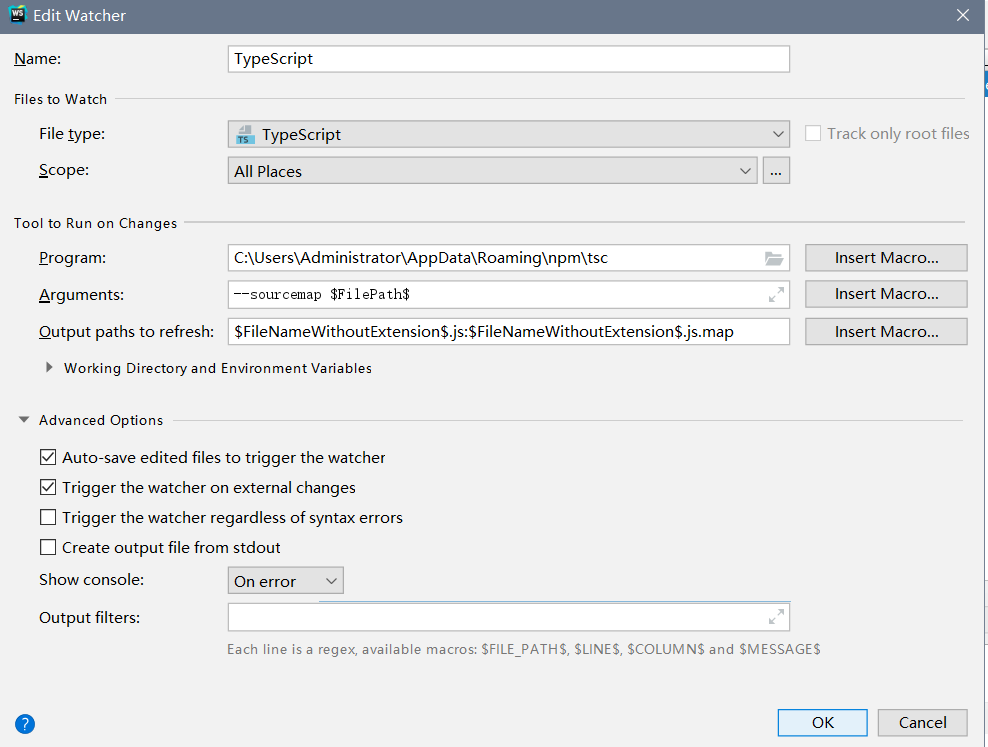Click the Name text field
The image size is (988, 747).
click(508, 59)
